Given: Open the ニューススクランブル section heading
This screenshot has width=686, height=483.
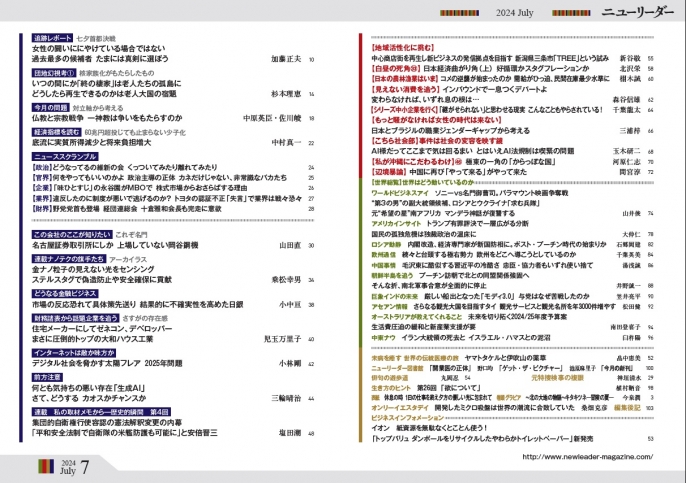Looking at the screenshot, I should tap(63, 156).
